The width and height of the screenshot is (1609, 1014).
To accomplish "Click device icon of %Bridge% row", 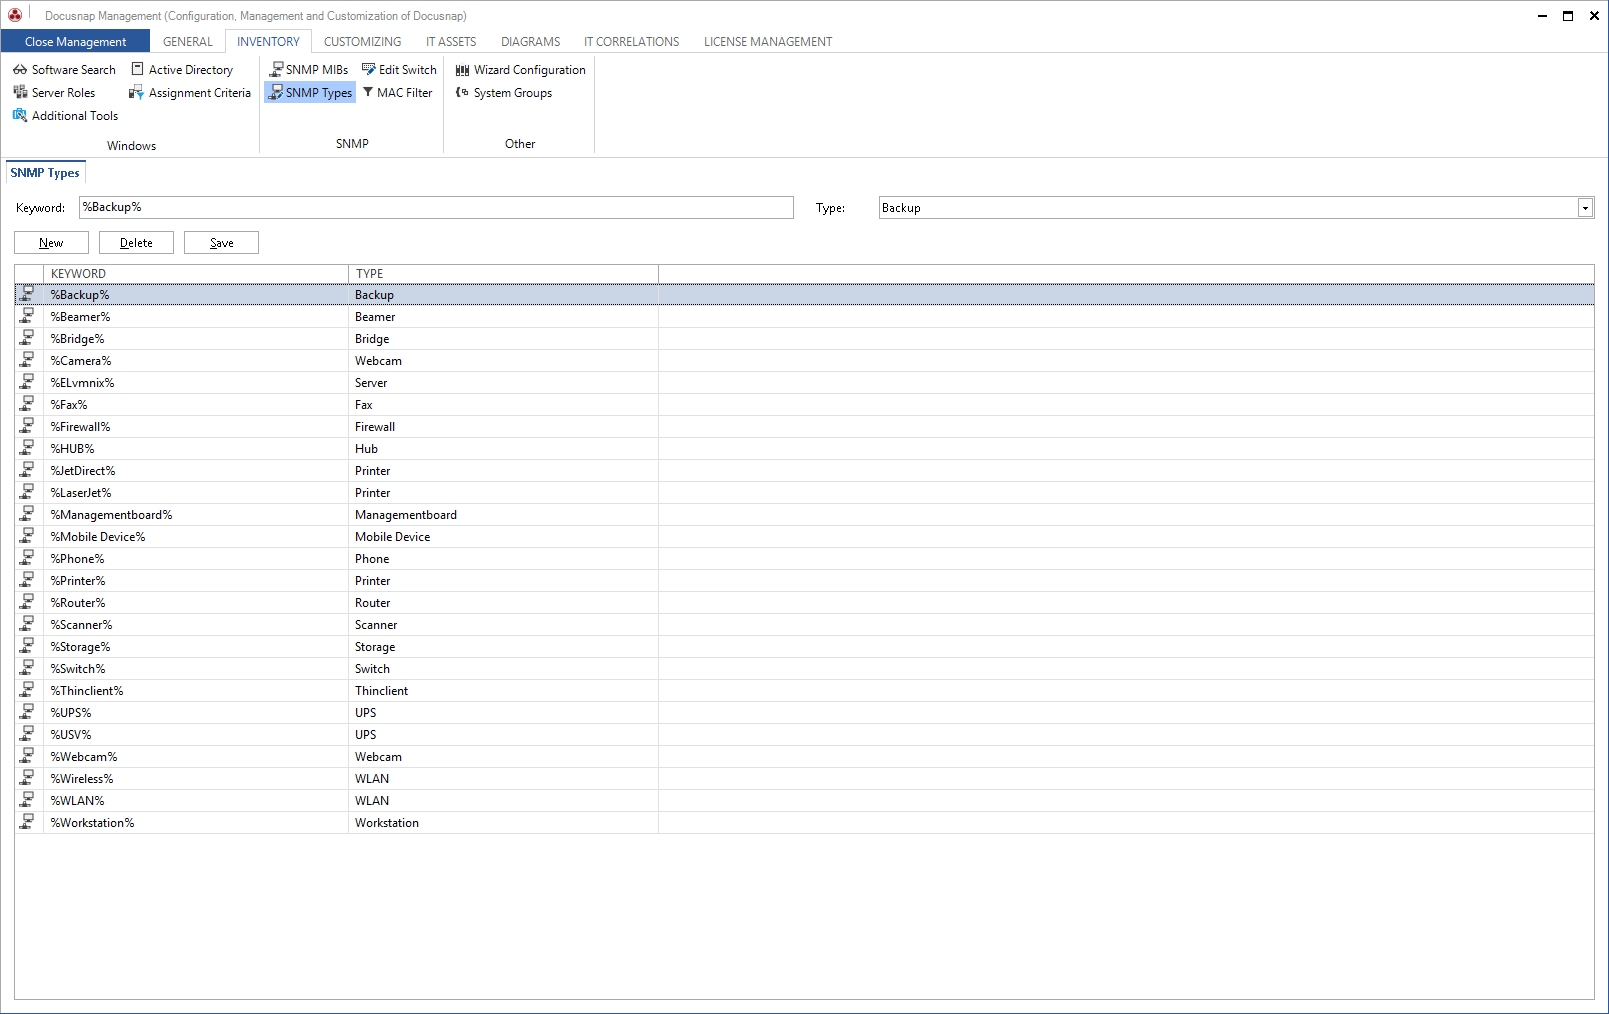I will point(28,338).
